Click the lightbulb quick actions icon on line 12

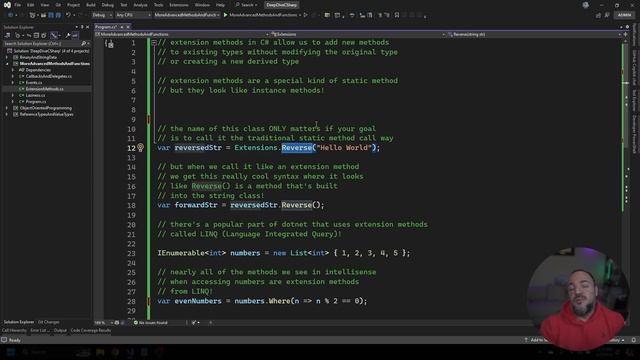[140, 147]
